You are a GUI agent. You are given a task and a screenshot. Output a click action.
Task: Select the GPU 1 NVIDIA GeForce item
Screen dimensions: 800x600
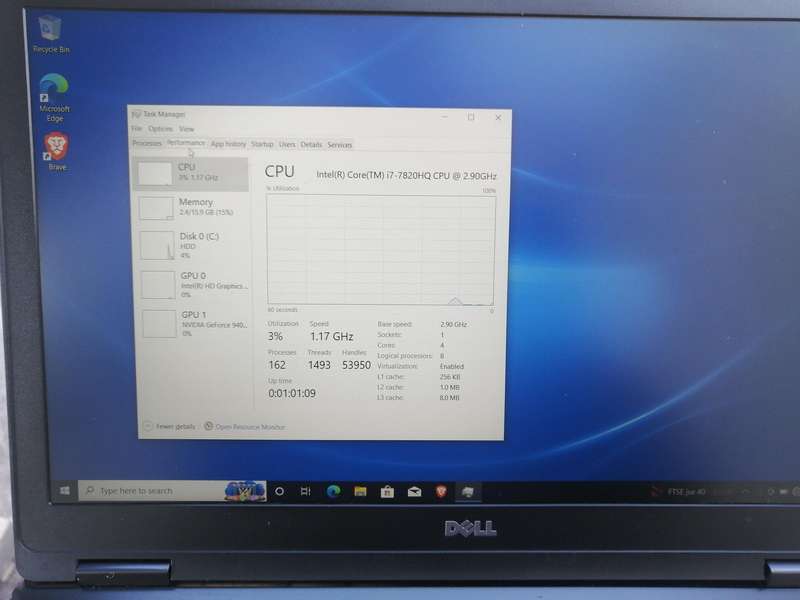[196, 323]
